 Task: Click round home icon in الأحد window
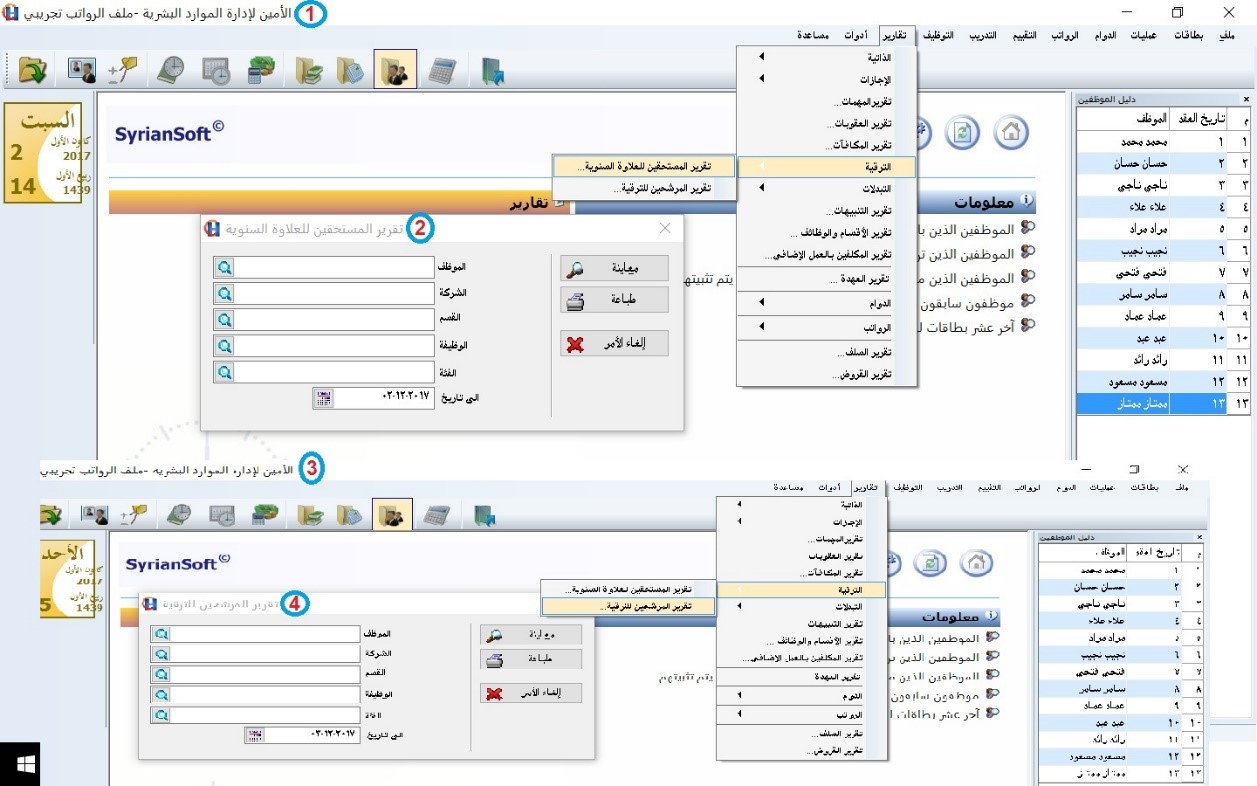tap(976, 563)
